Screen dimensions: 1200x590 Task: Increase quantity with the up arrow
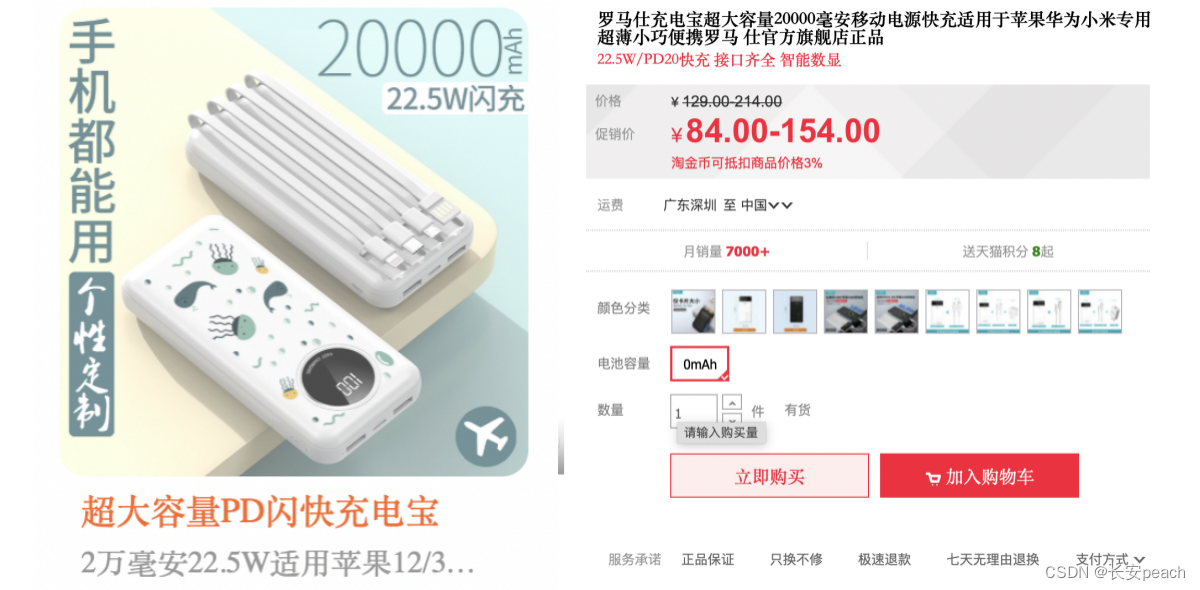click(x=732, y=402)
